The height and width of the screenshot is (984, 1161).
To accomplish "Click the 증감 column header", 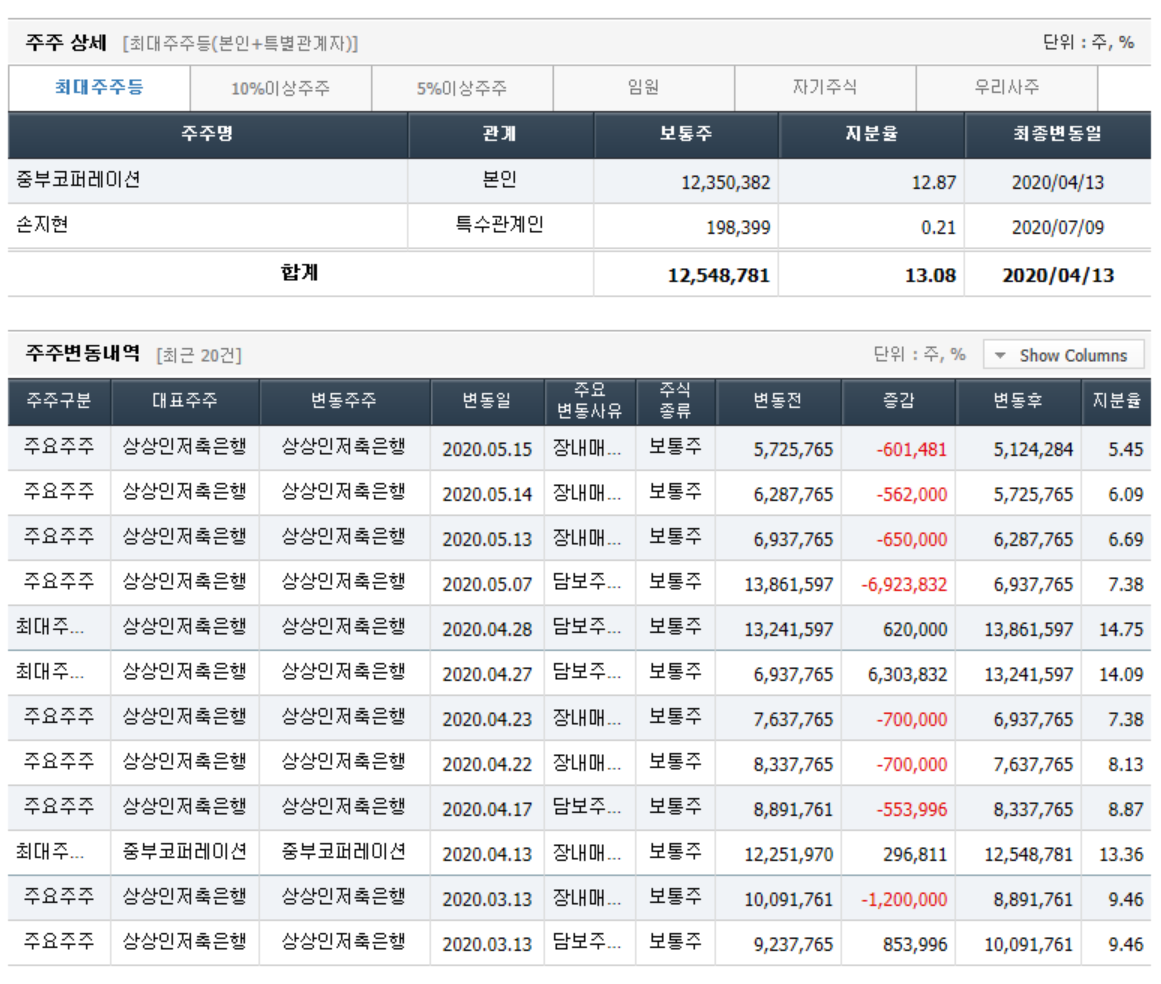I will click(x=898, y=401).
